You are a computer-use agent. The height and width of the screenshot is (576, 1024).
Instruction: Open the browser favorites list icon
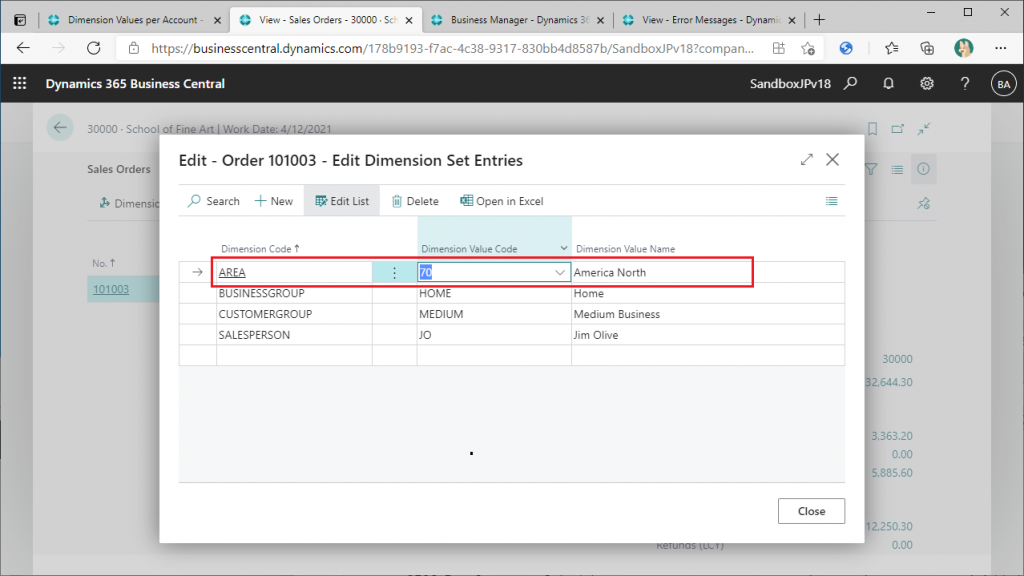point(891,48)
